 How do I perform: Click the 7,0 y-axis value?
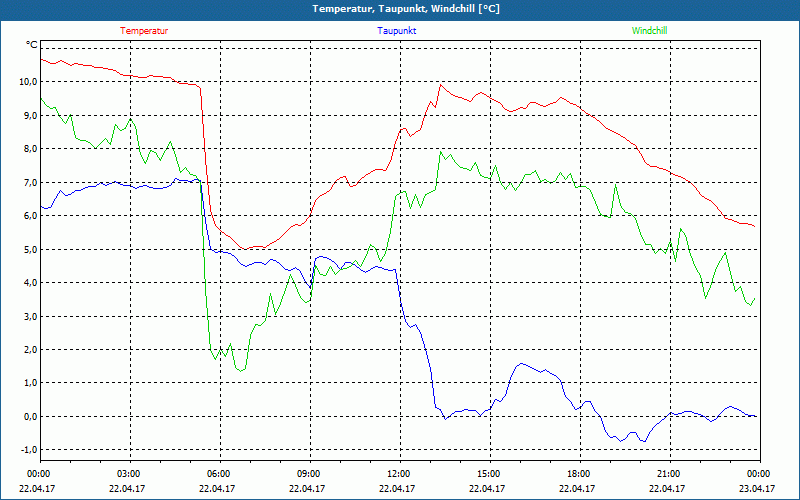pyautogui.click(x=31, y=182)
